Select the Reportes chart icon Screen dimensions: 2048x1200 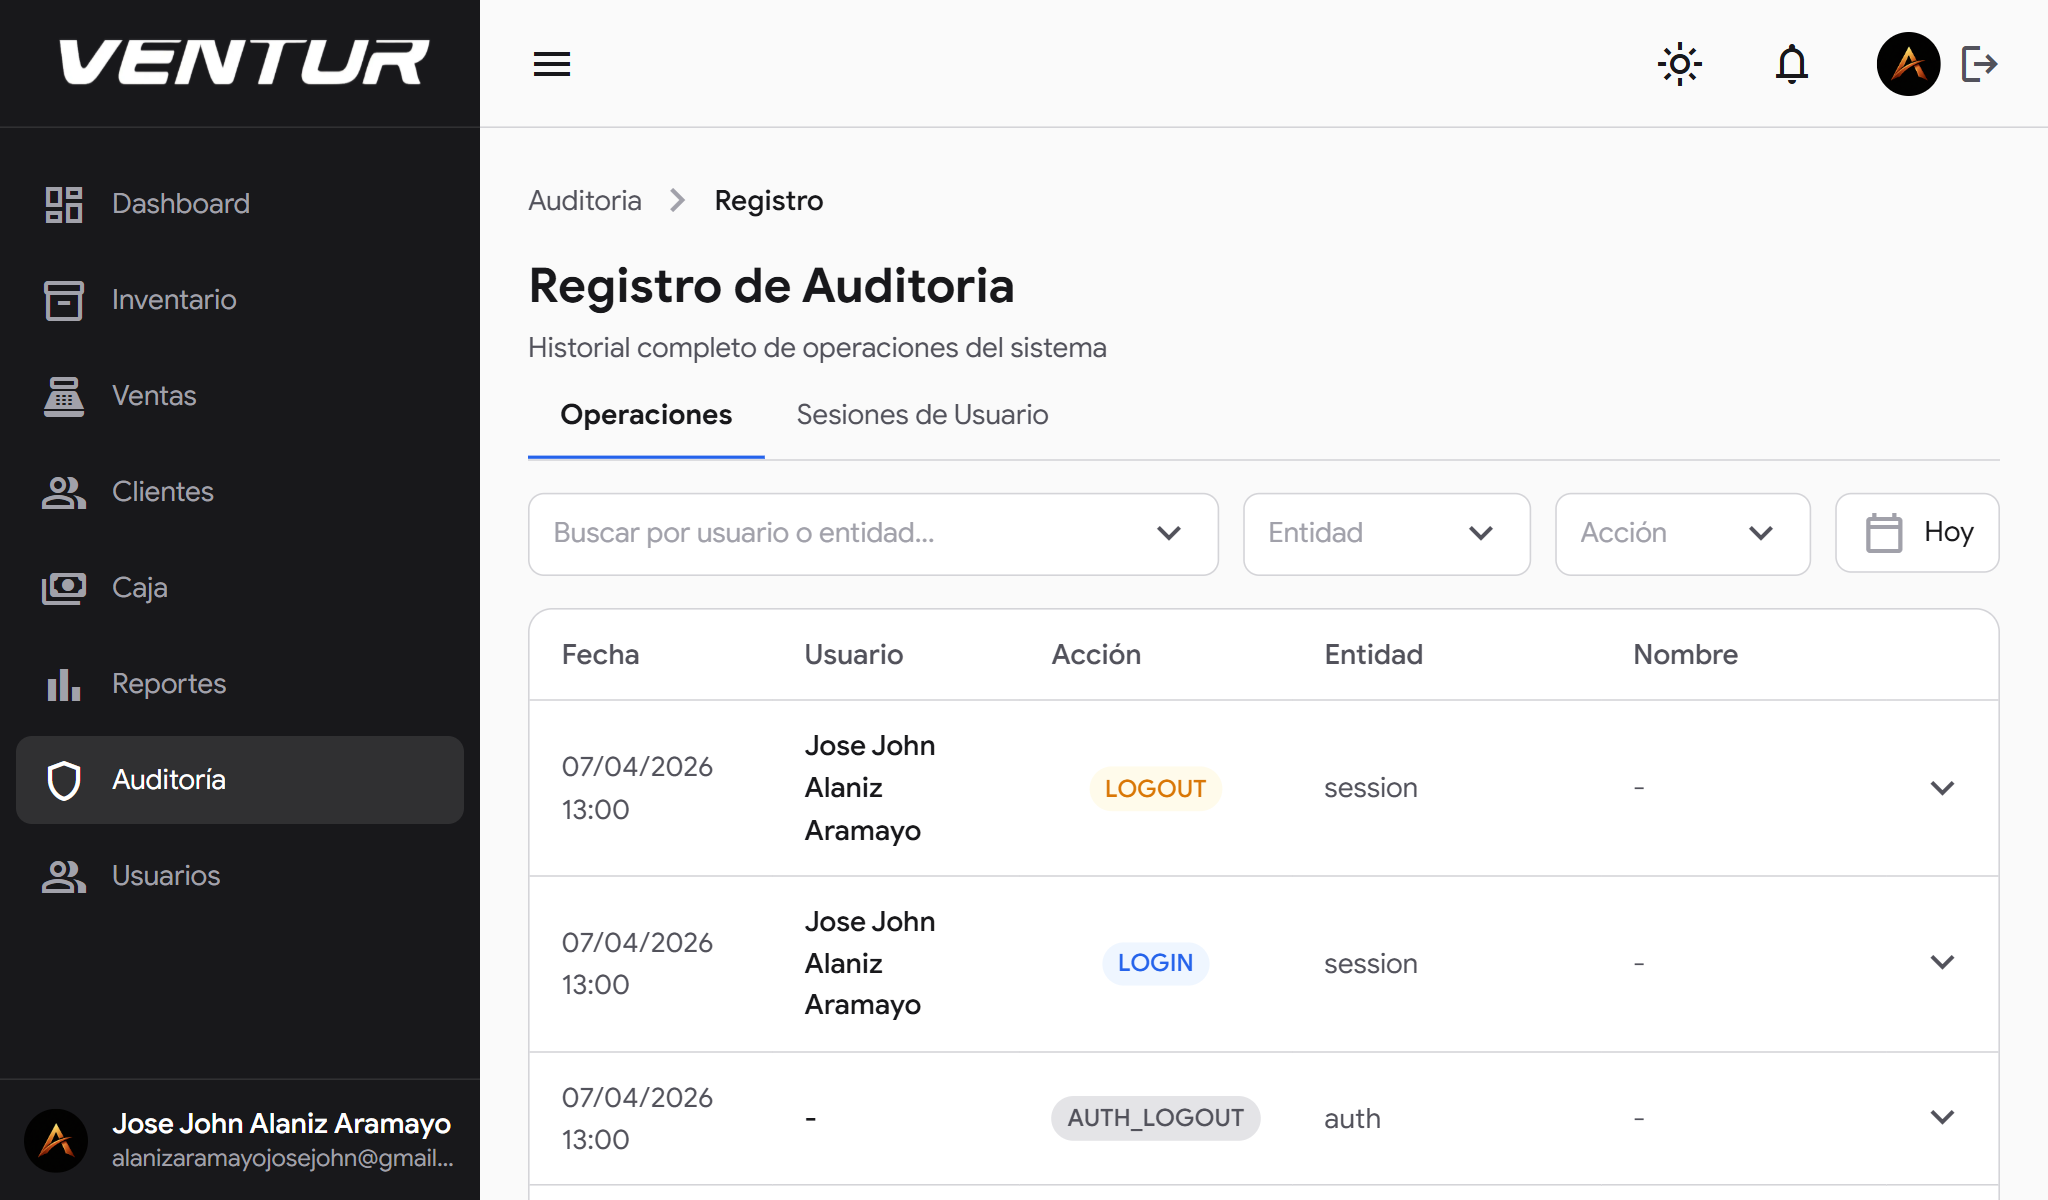[63, 684]
